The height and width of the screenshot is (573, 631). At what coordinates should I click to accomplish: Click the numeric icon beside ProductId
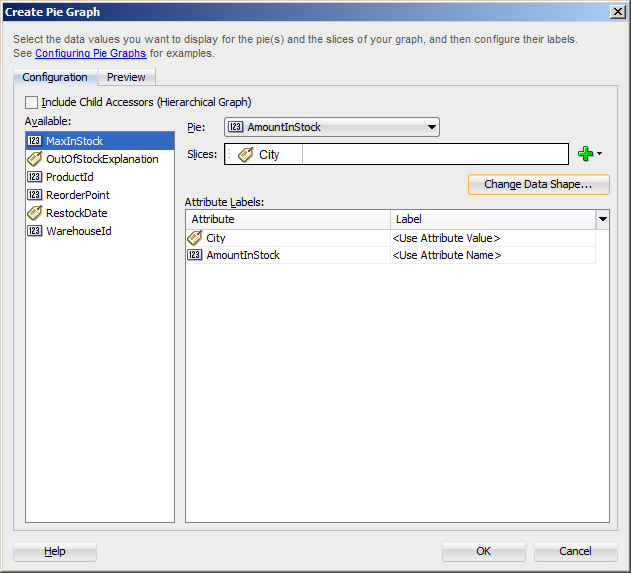click(x=34, y=177)
